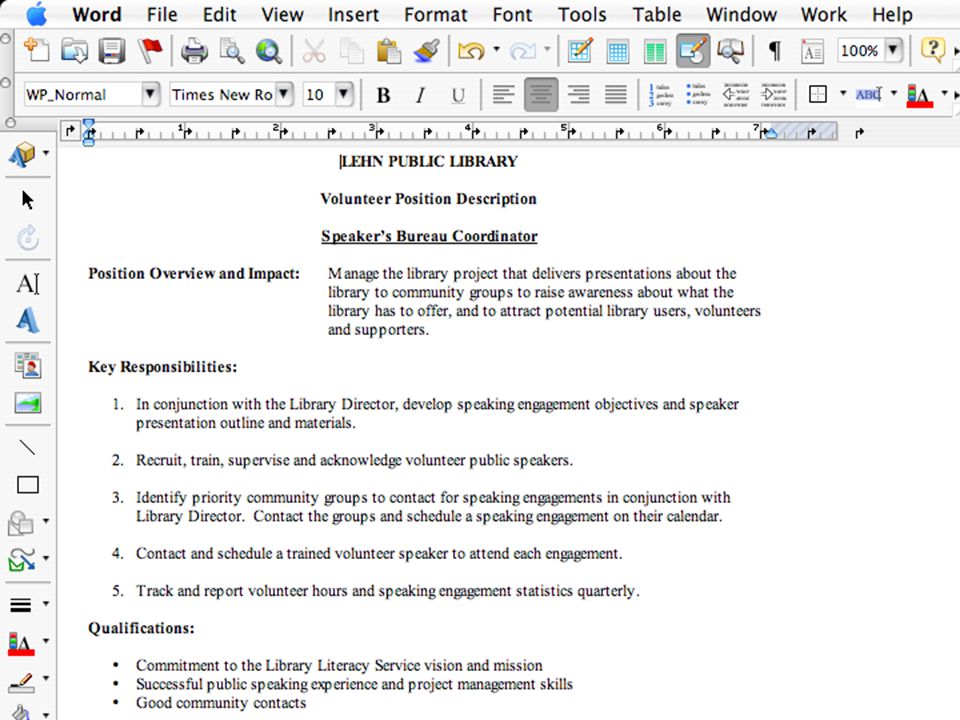Click the tab type selector beside the ruler

(70, 130)
